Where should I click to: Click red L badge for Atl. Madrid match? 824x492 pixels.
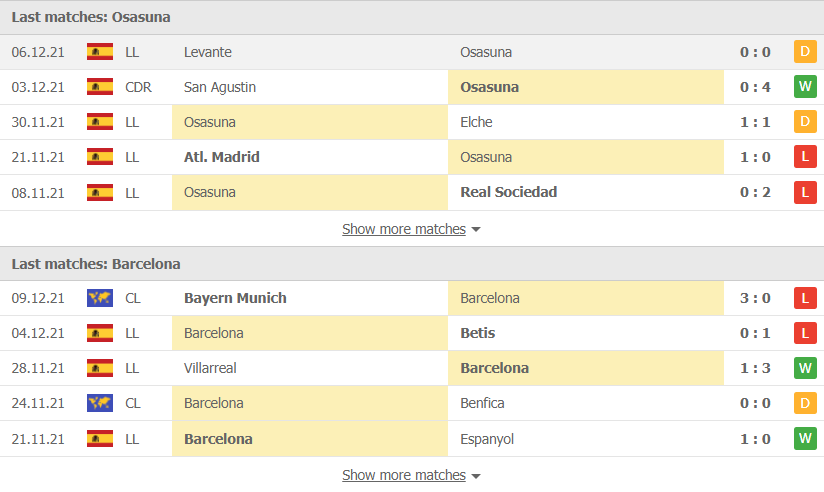click(x=805, y=157)
